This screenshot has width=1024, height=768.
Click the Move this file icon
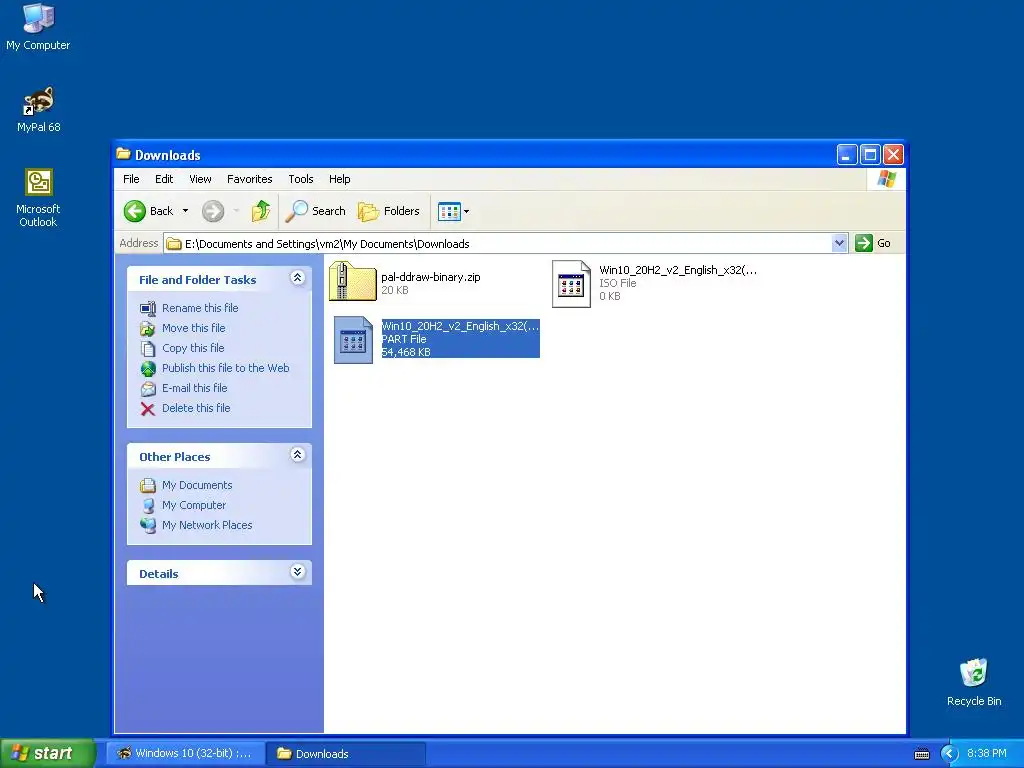tap(148, 328)
